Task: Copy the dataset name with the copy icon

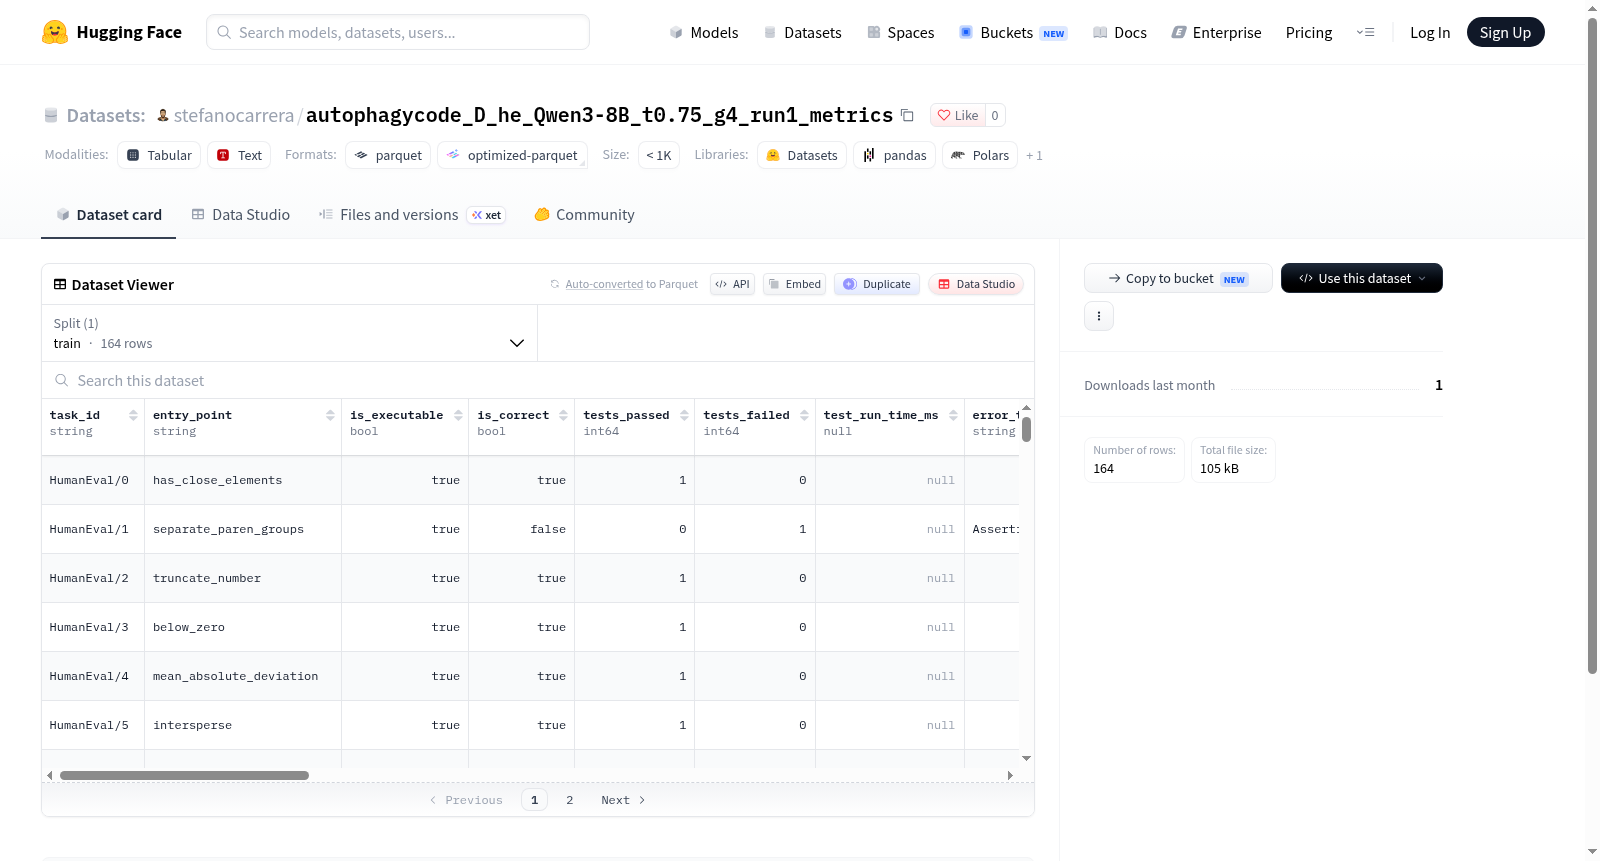Action: click(x=907, y=115)
